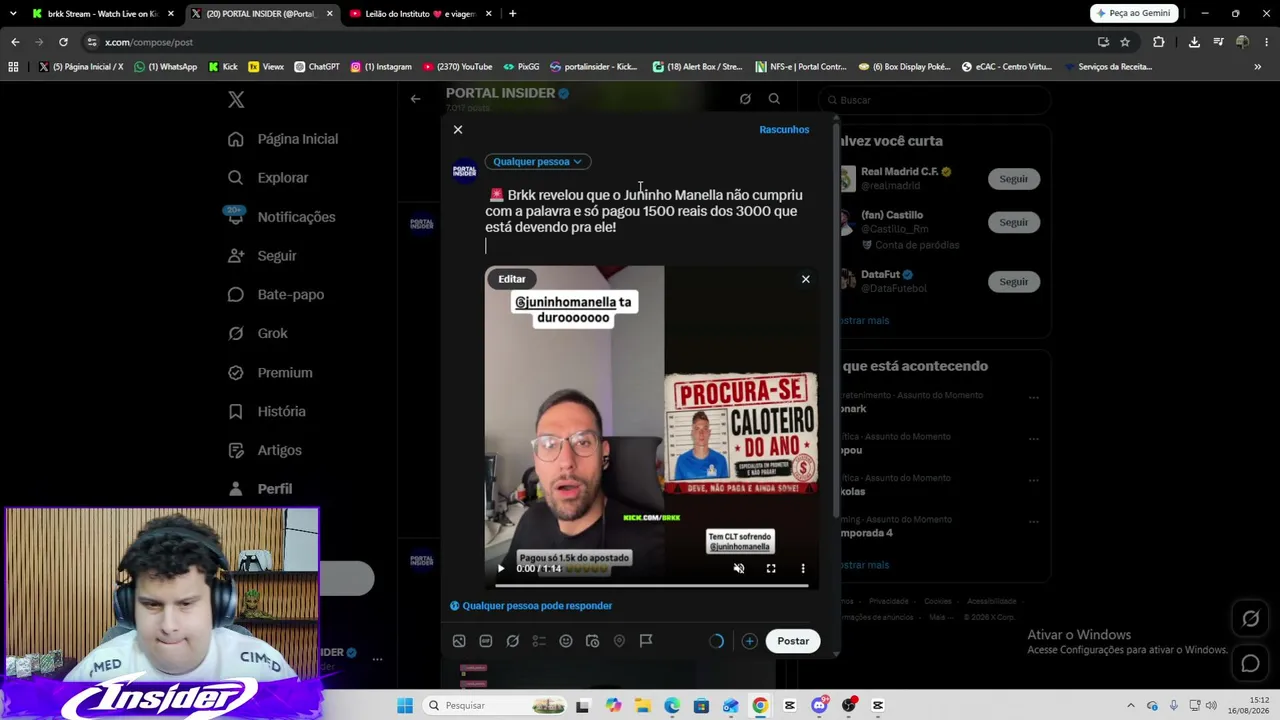
Task: Remove the attached video from the post
Action: coord(805,279)
